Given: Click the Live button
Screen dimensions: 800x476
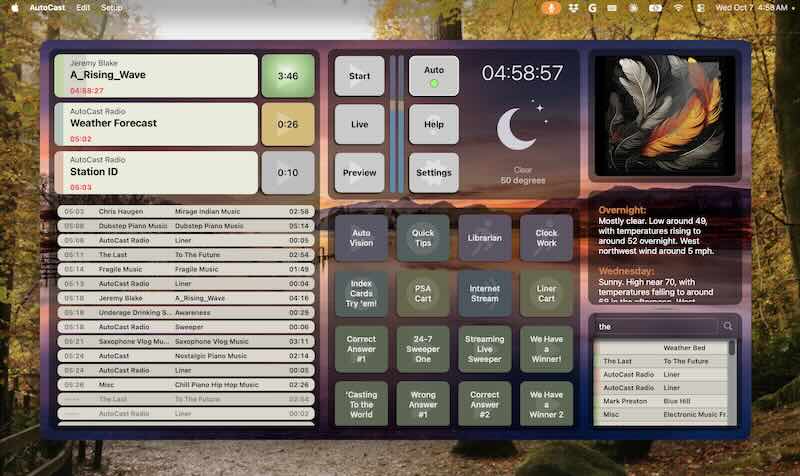Looking at the screenshot, I should (359, 124).
